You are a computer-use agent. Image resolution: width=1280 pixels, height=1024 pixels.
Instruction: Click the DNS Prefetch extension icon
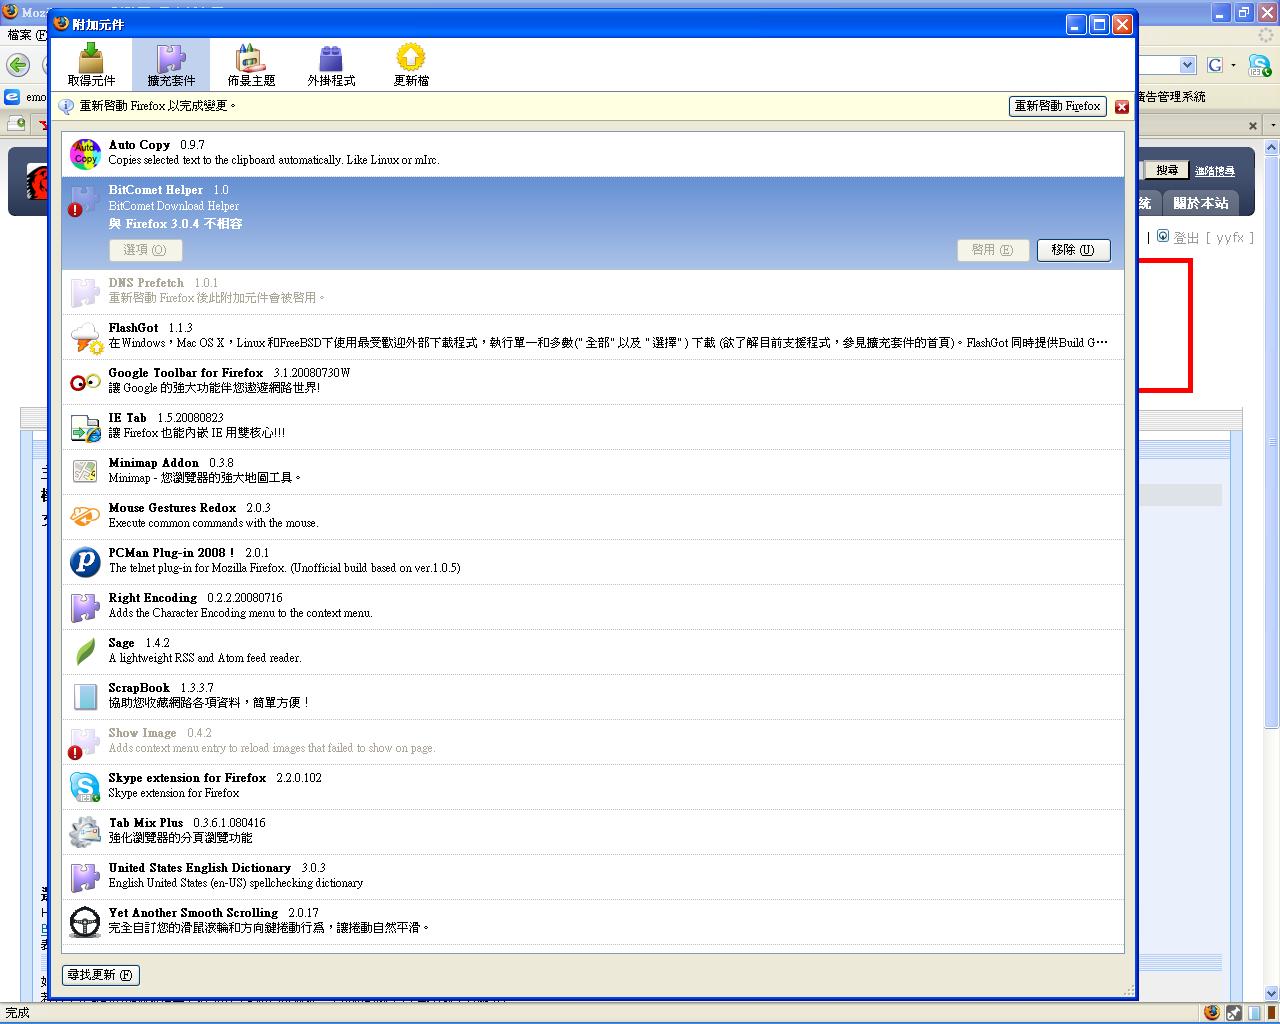point(85,291)
